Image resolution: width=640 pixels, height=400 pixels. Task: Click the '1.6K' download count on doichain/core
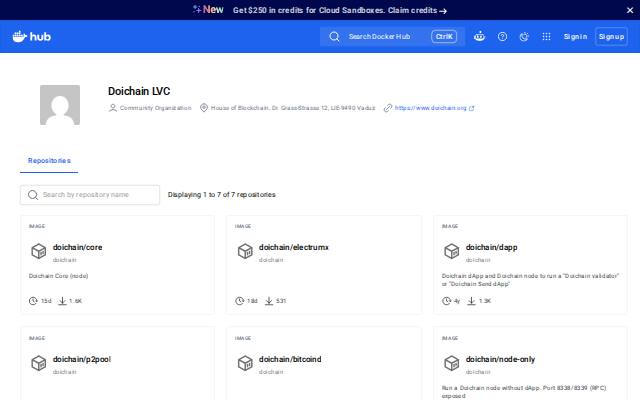tap(76, 301)
